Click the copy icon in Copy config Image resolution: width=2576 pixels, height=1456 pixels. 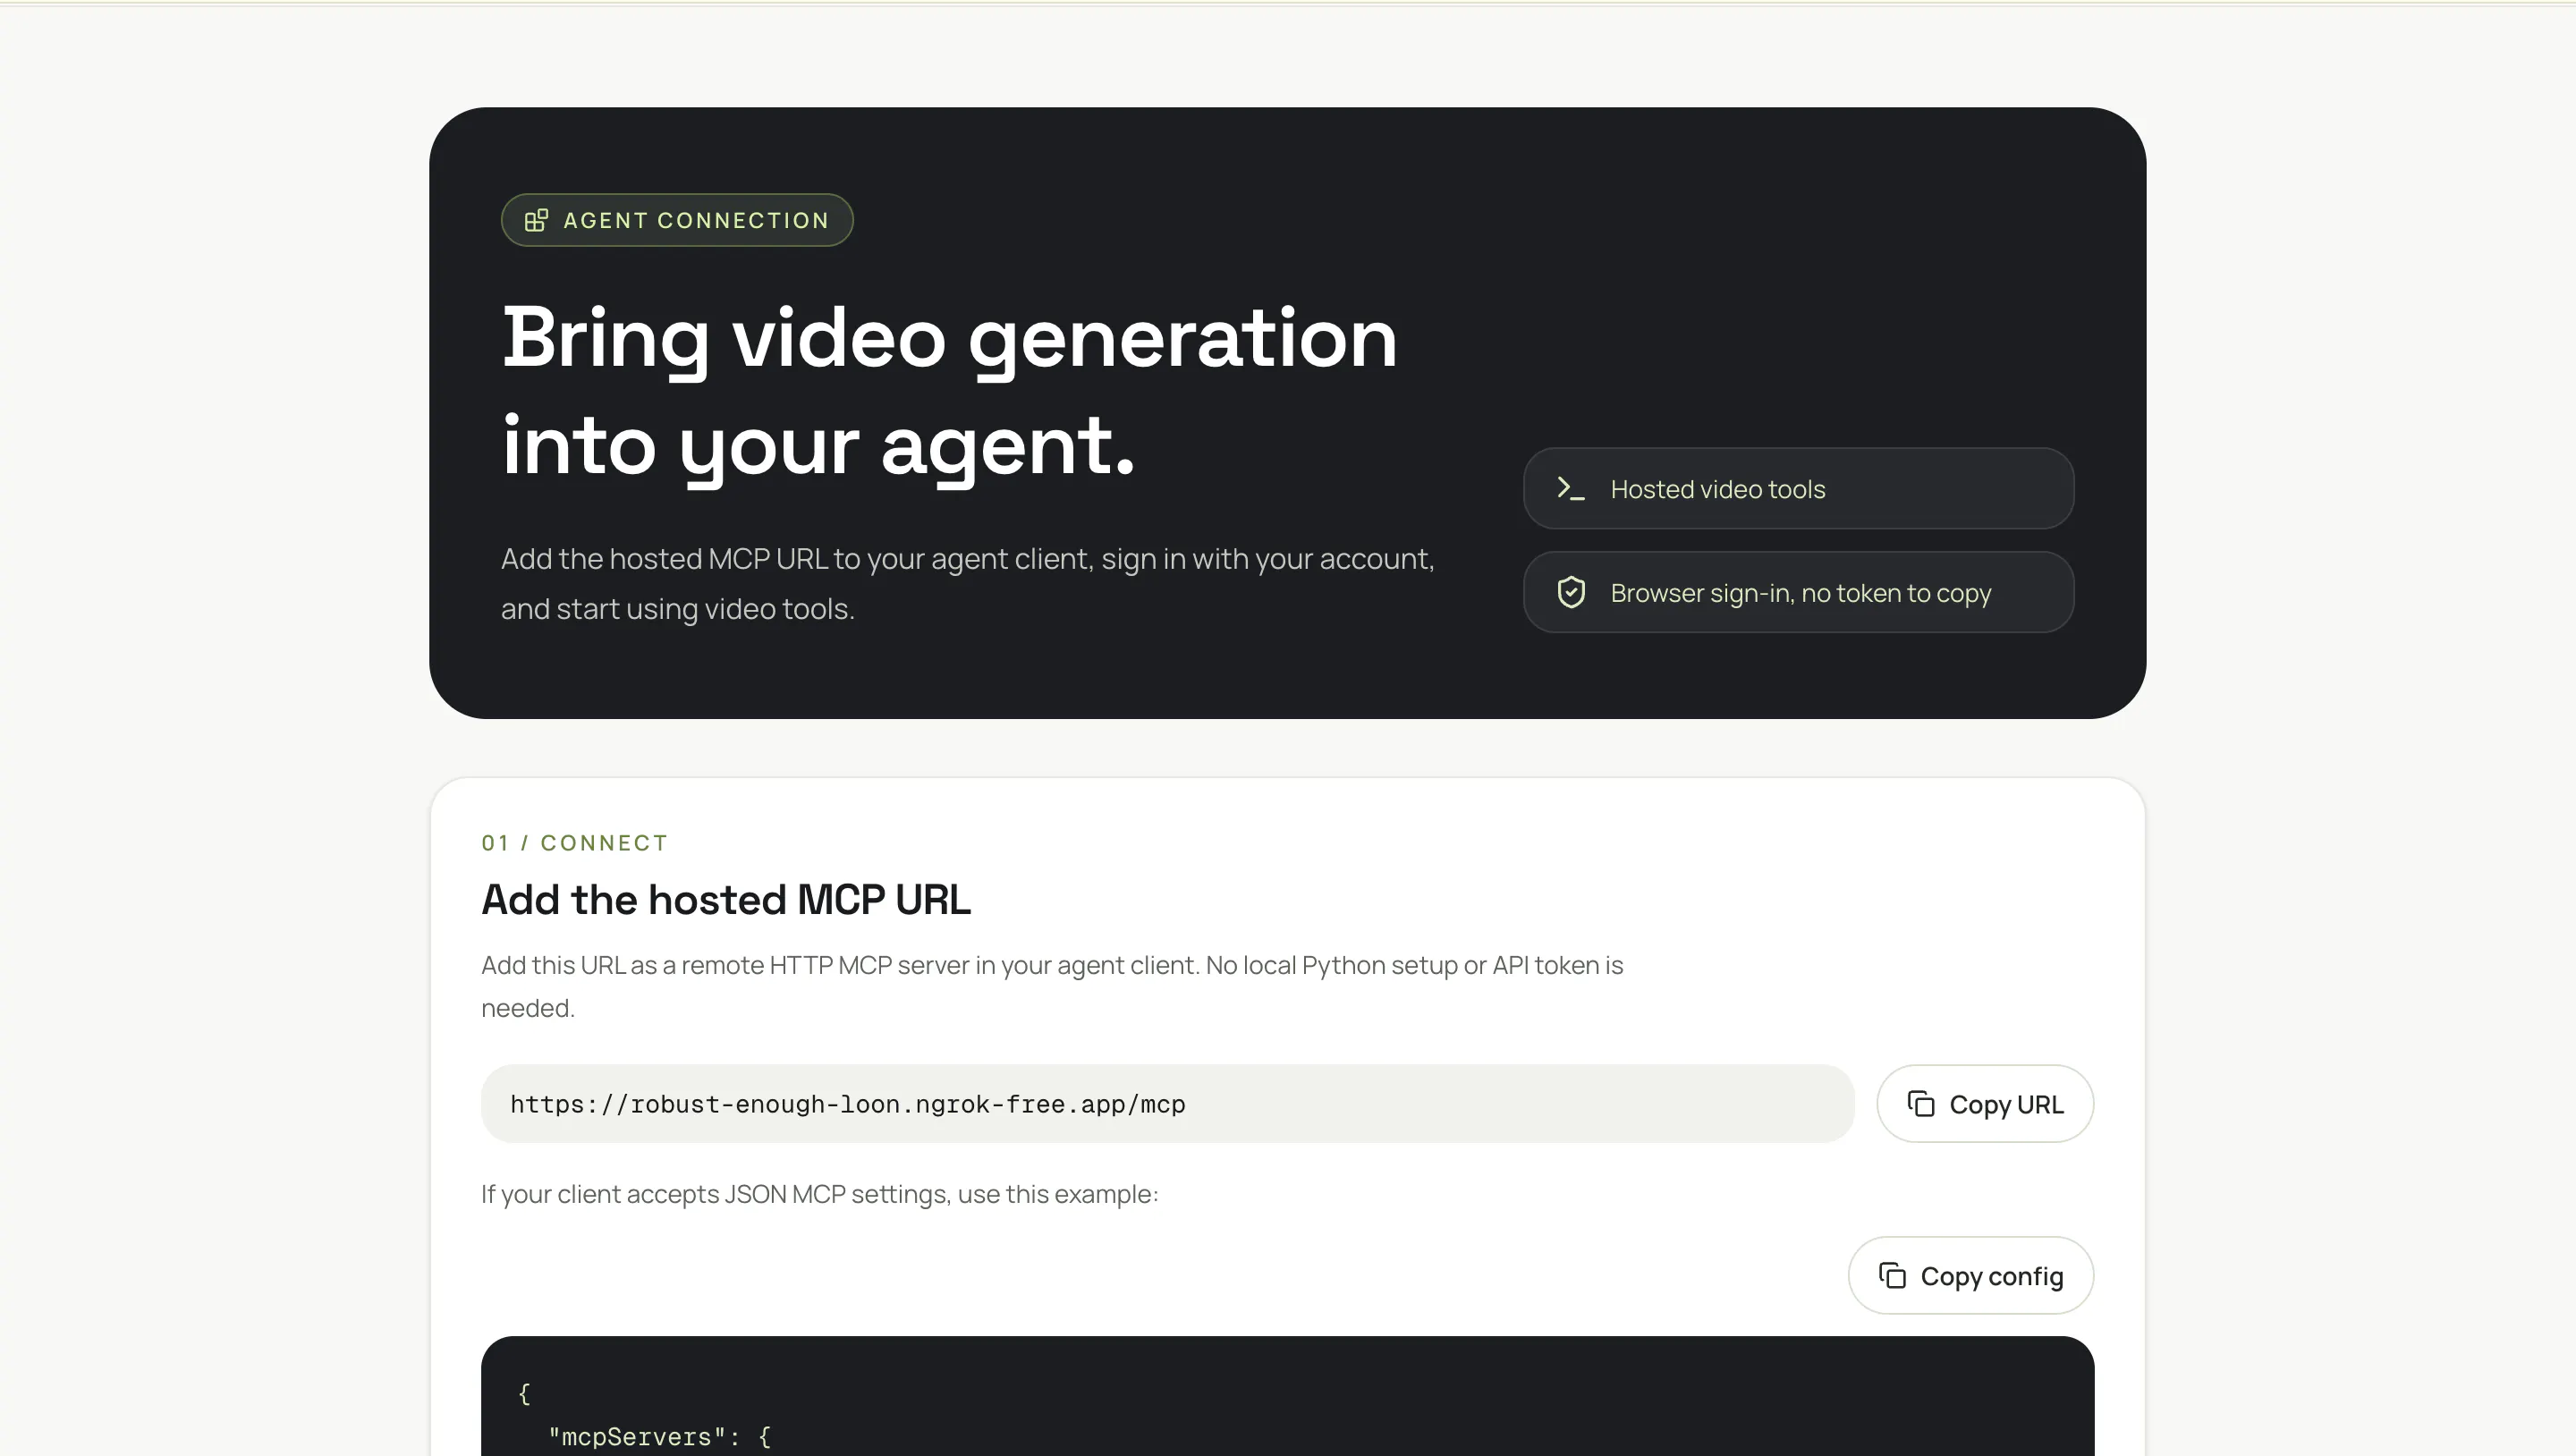tap(1892, 1276)
